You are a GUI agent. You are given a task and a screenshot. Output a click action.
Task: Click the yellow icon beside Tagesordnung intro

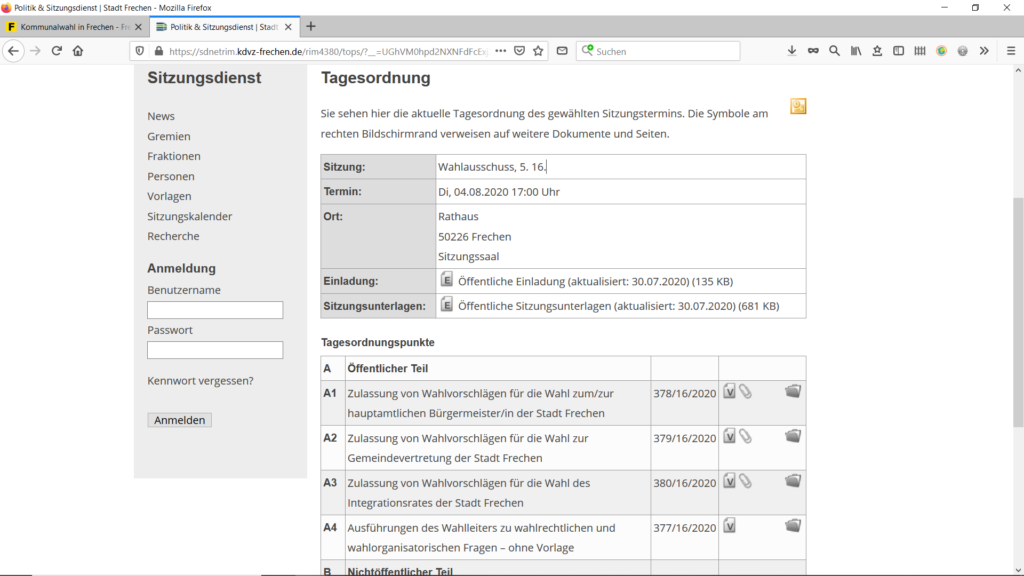[x=798, y=106]
